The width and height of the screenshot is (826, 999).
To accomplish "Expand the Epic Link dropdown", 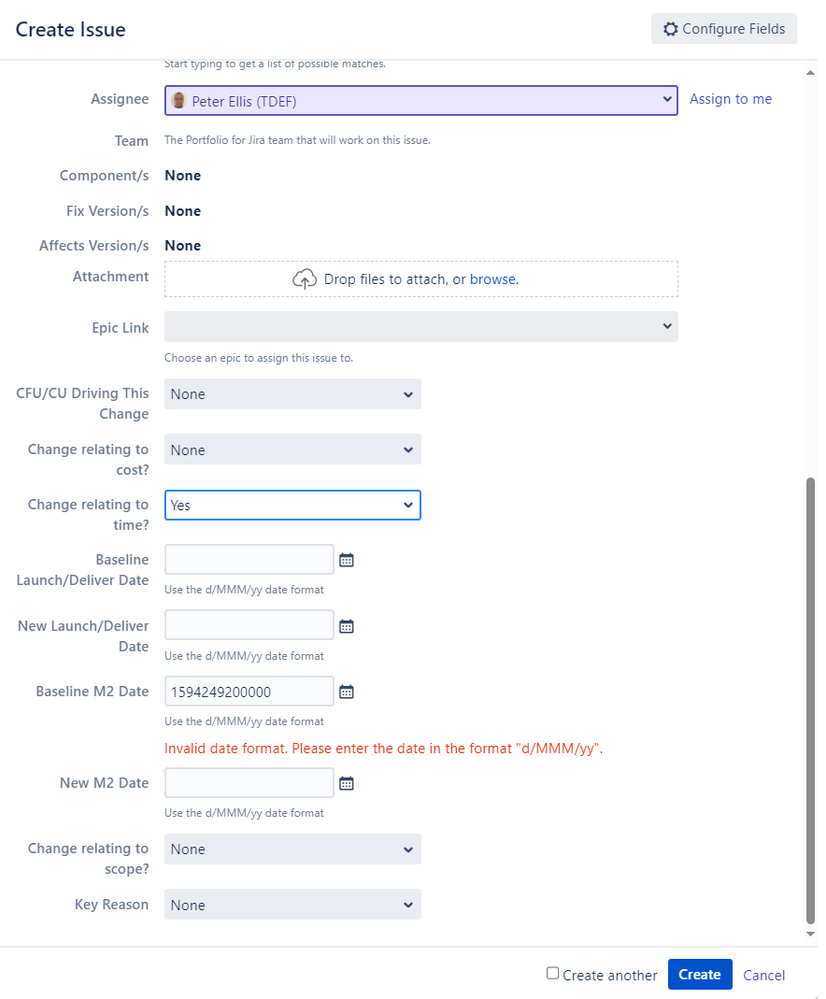I will tap(421, 326).
